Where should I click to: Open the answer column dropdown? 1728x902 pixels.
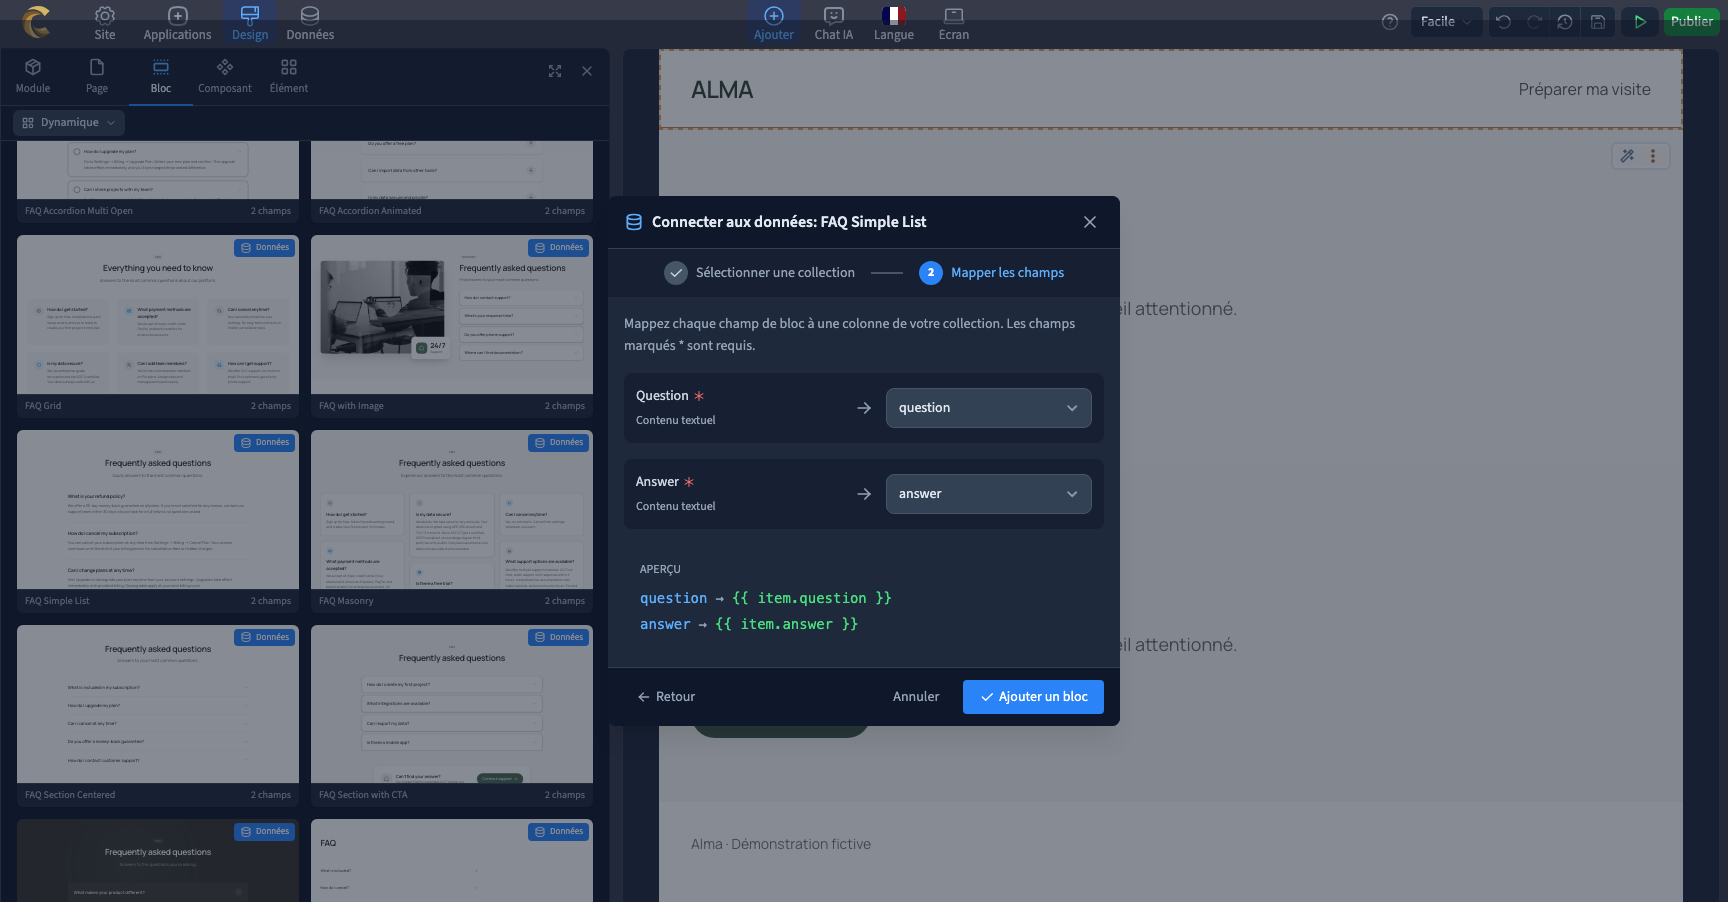tap(988, 494)
